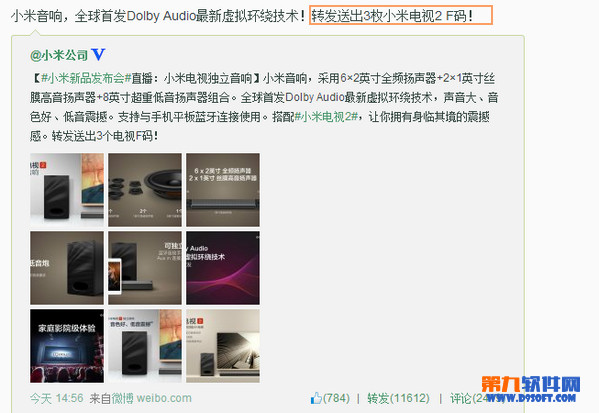Open the 6x2英寸 soundbar thumbnail
The height and width of the screenshot is (413, 599).
point(223,190)
